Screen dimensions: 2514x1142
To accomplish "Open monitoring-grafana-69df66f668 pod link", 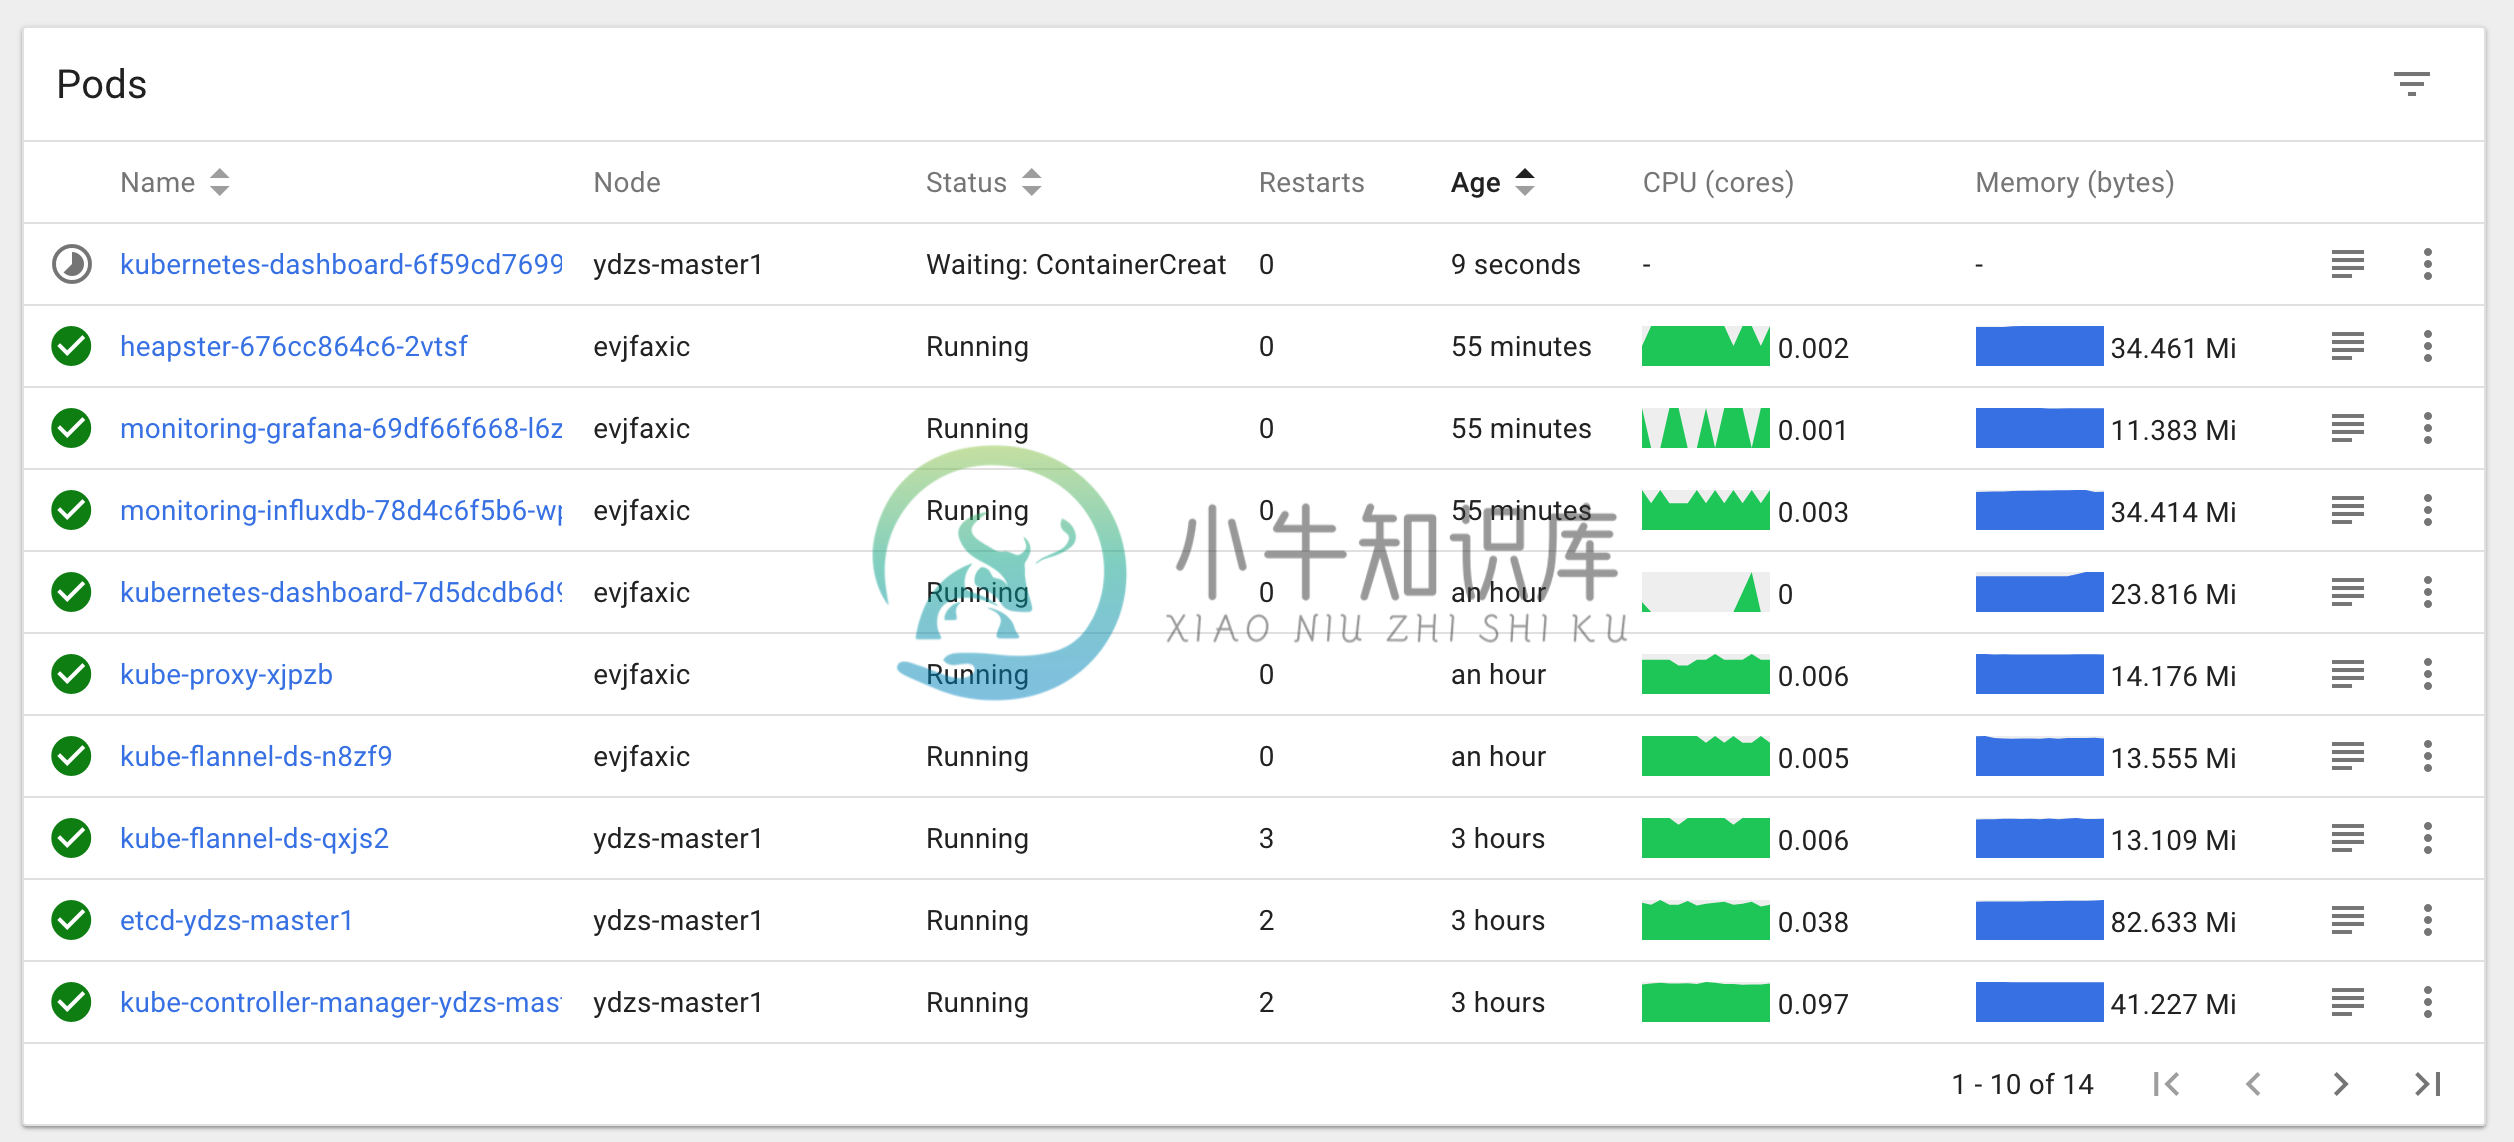I will 341,428.
